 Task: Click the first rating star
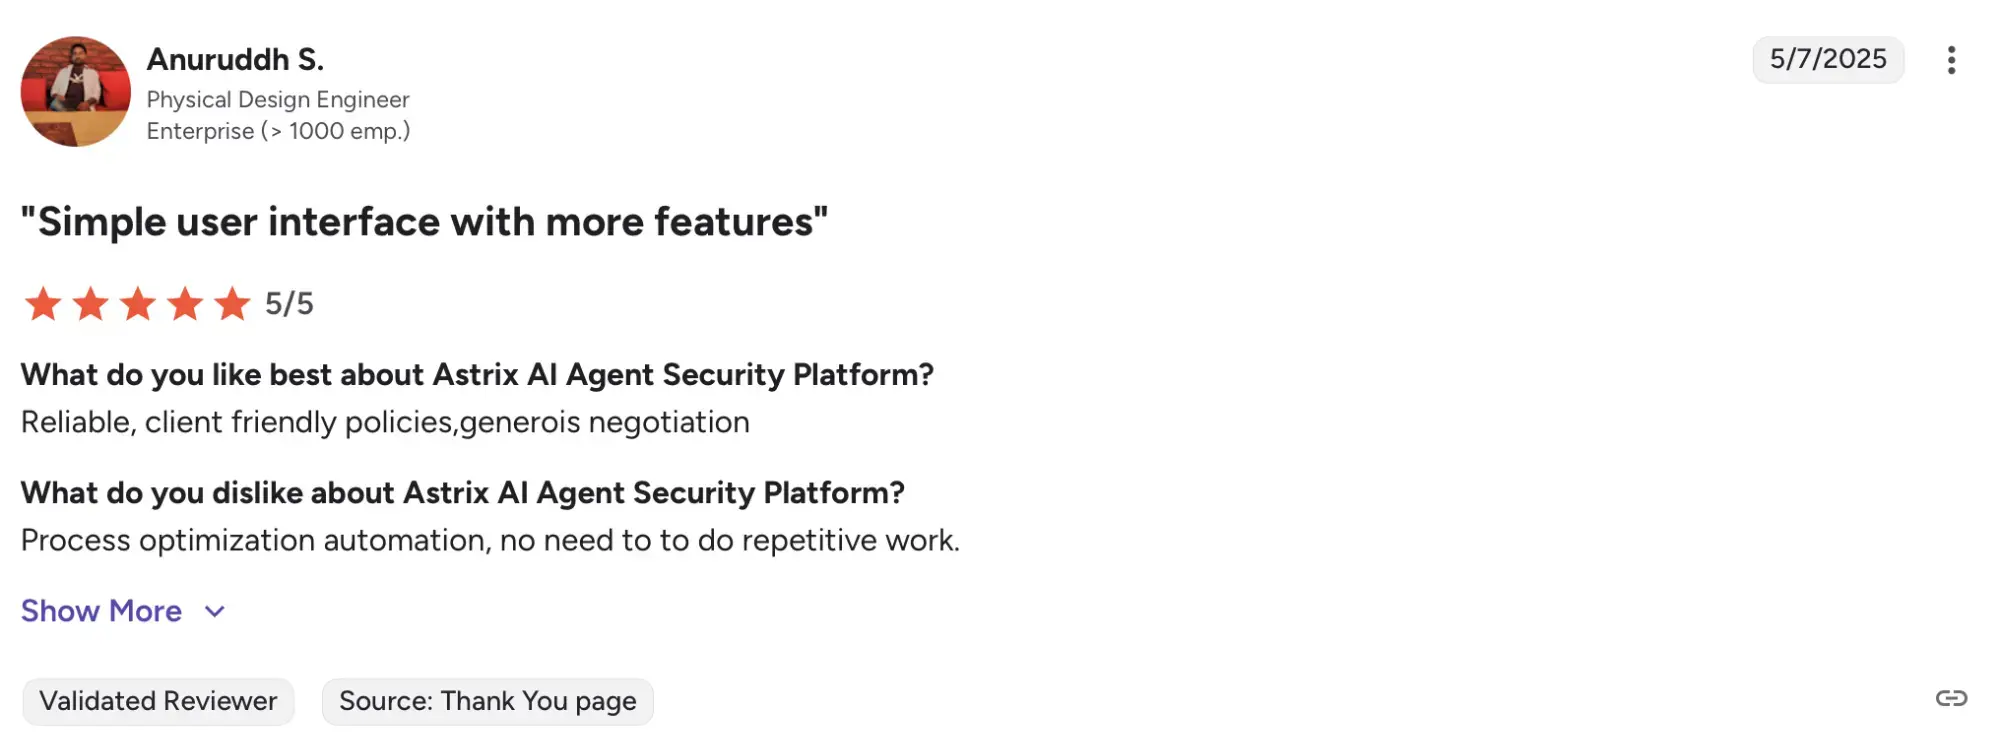tap(43, 303)
